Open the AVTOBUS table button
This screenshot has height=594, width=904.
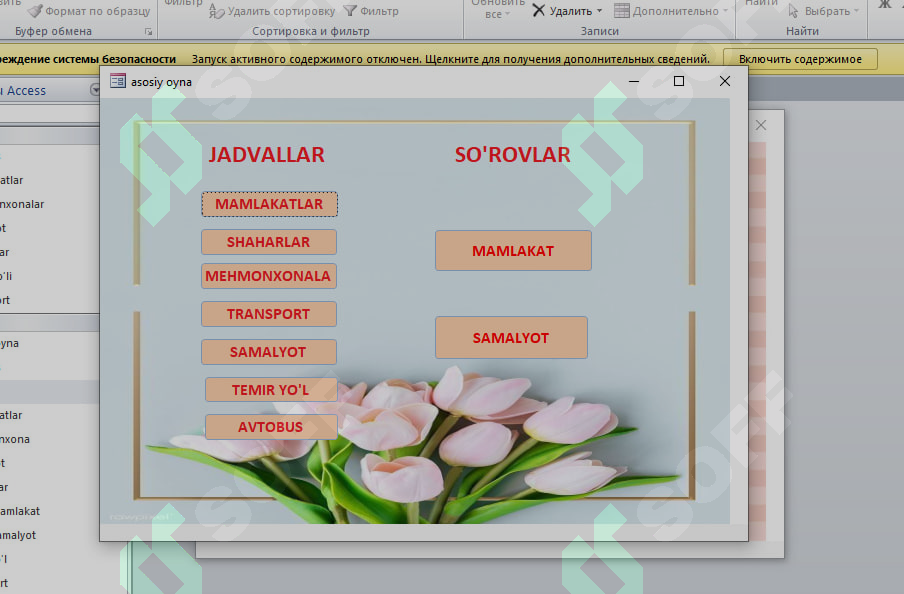(271, 427)
